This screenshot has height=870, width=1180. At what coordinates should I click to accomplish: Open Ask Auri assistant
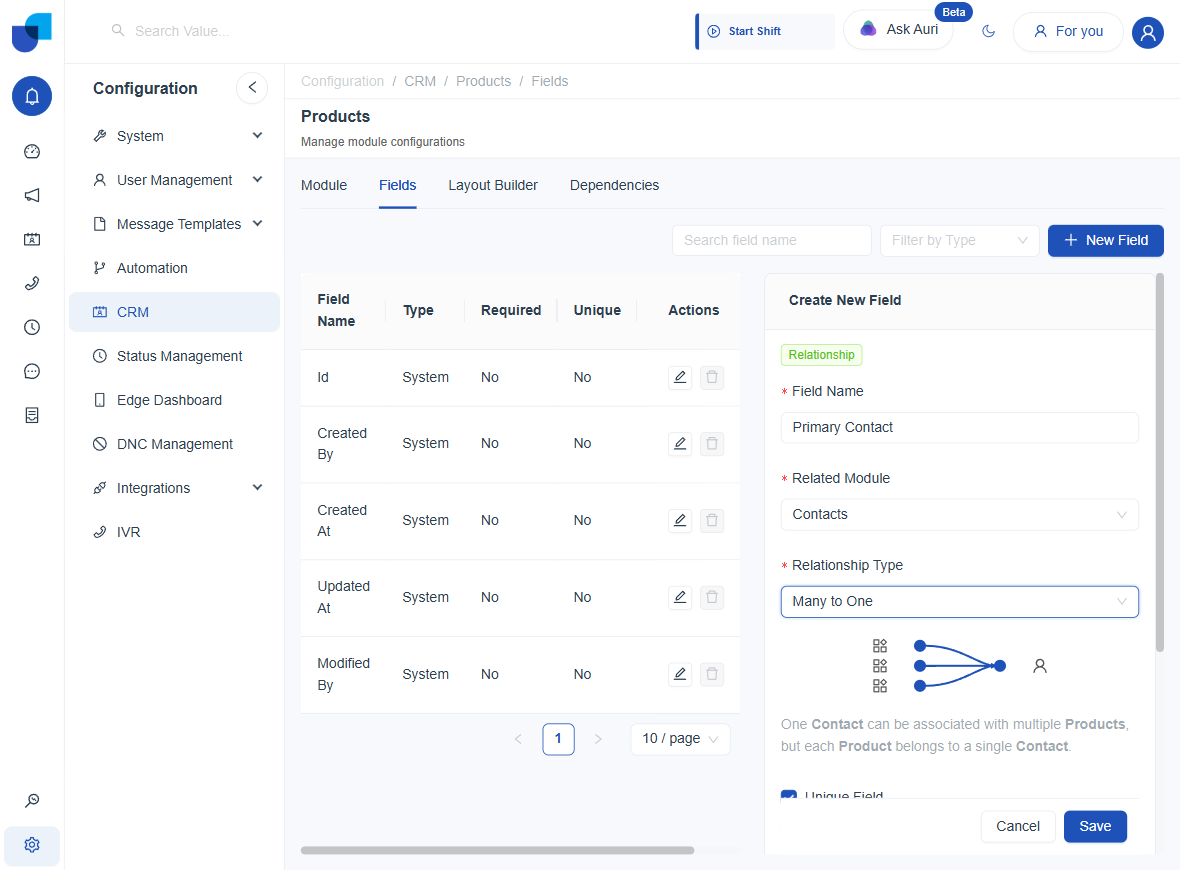[x=899, y=30]
